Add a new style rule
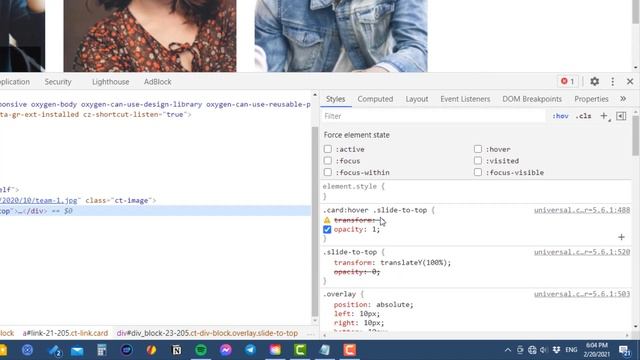Image resolution: width=640 pixels, height=360 pixels. (604, 116)
